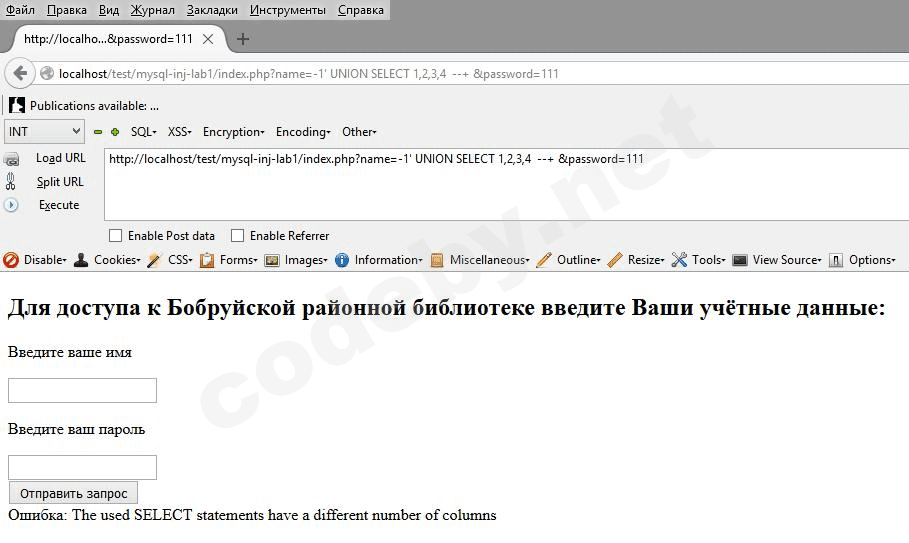
Task: Click the browser address bar URL
Action: click(x=308, y=74)
